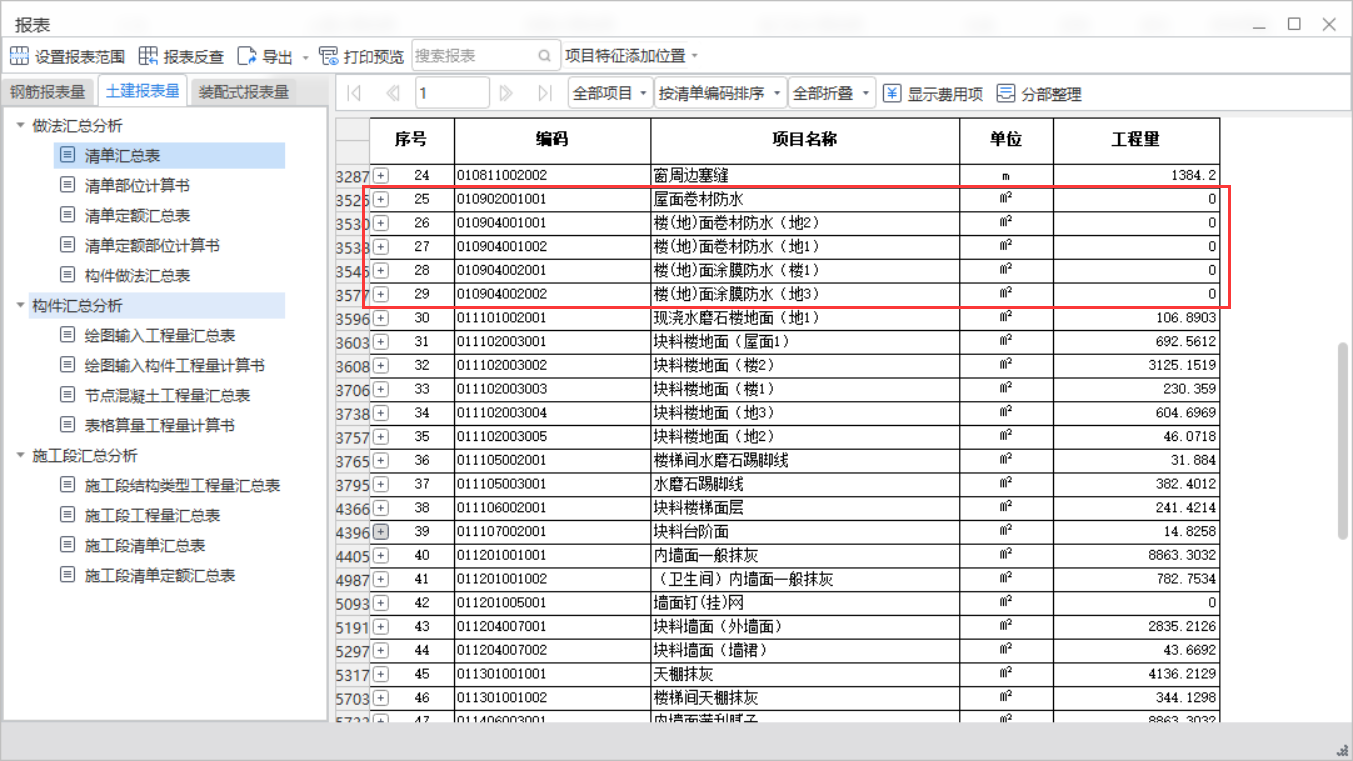Open the 全部折叠 dropdown
The height and width of the screenshot is (761, 1353).
tap(832, 94)
